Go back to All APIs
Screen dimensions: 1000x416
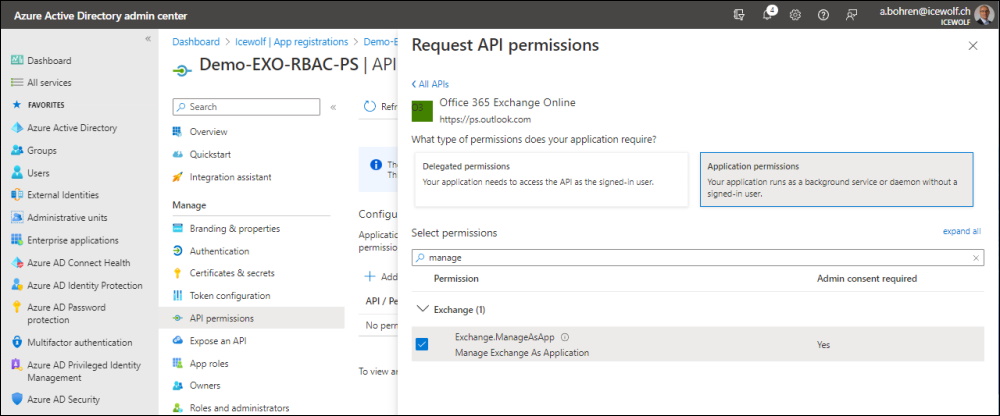tap(430, 84)
